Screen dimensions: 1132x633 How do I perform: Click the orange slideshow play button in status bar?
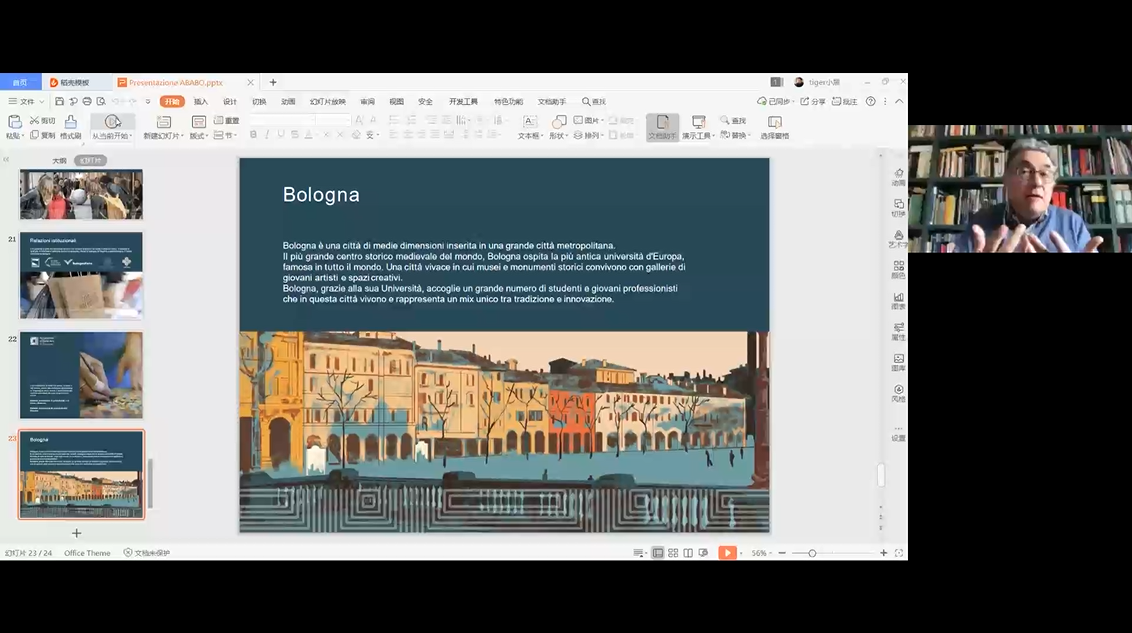(x=727, y=553)
